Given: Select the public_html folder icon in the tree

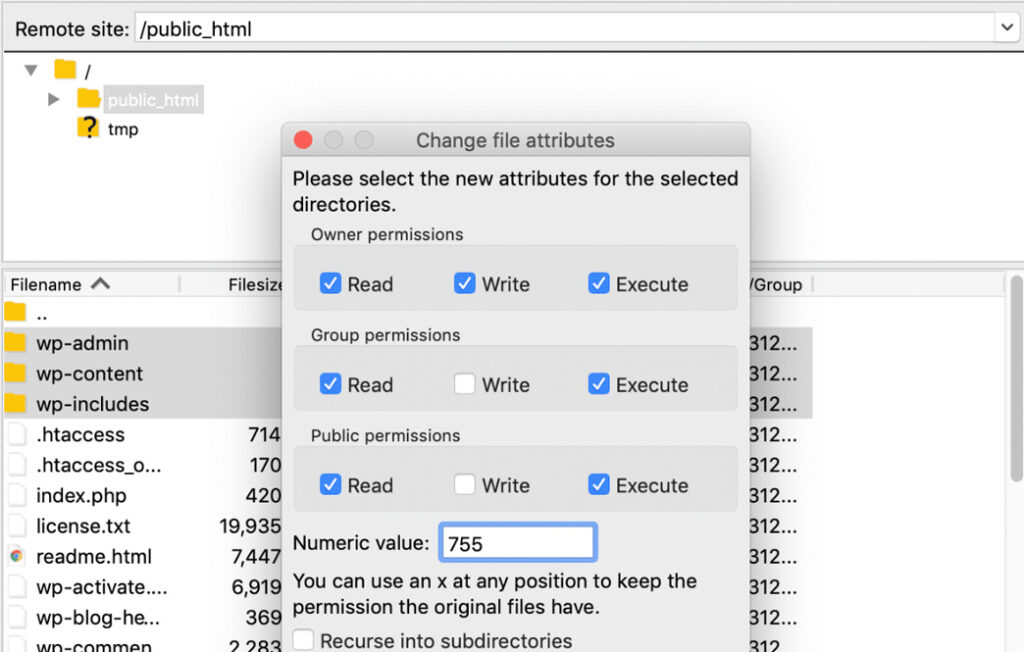Looking at the screenshot, I should pos(89,99).
